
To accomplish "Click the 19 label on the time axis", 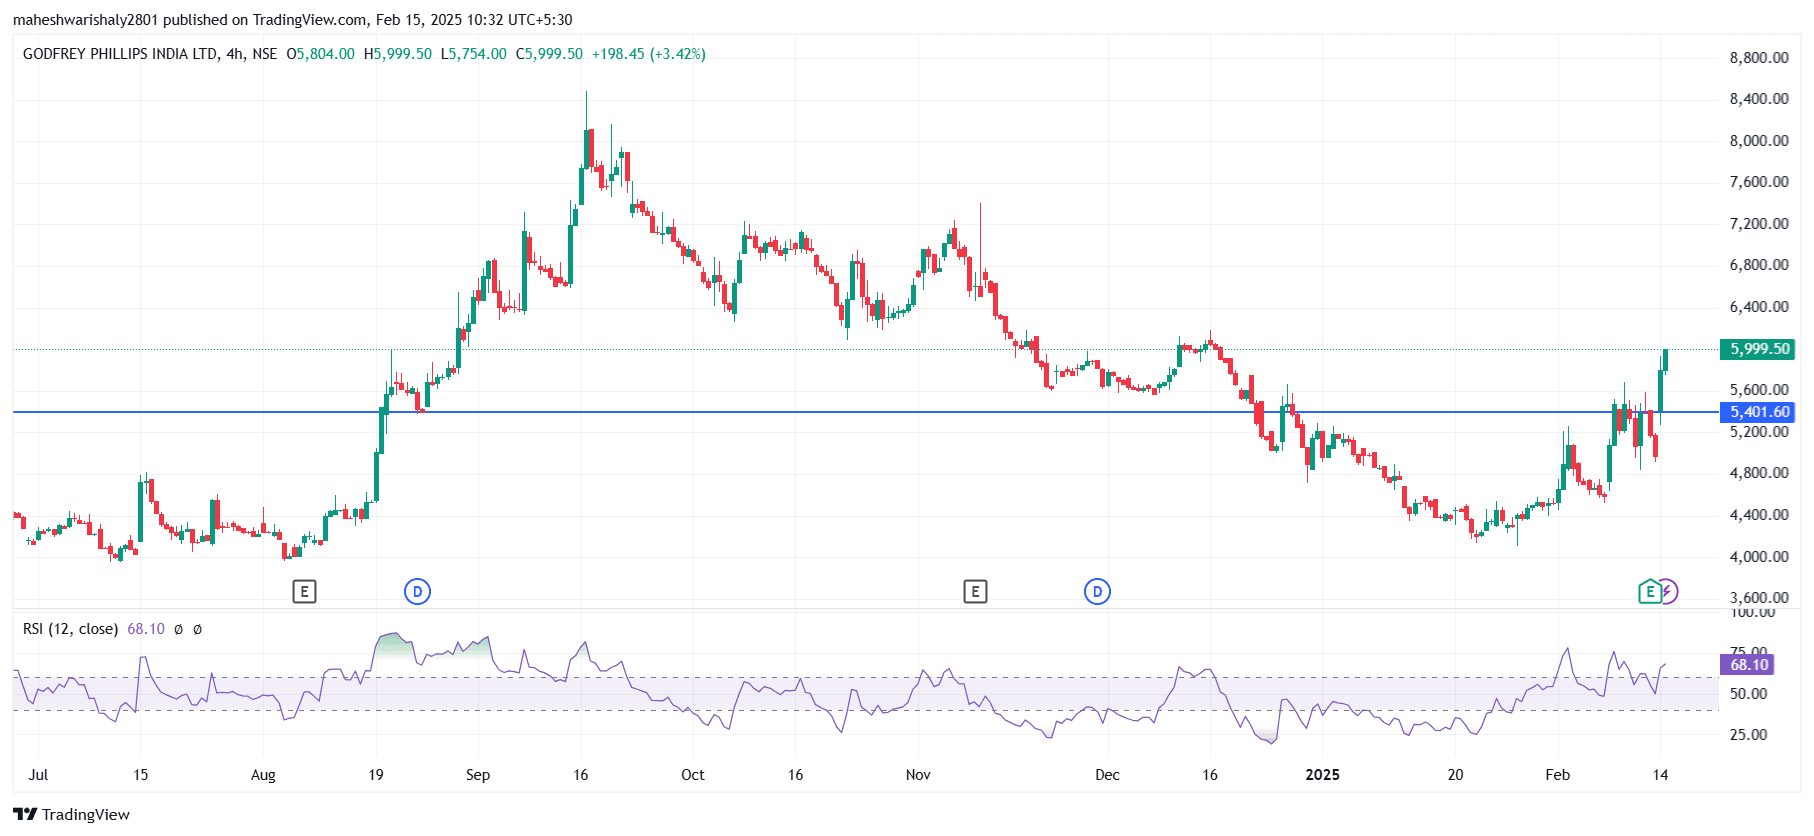I will pos(376,775).
